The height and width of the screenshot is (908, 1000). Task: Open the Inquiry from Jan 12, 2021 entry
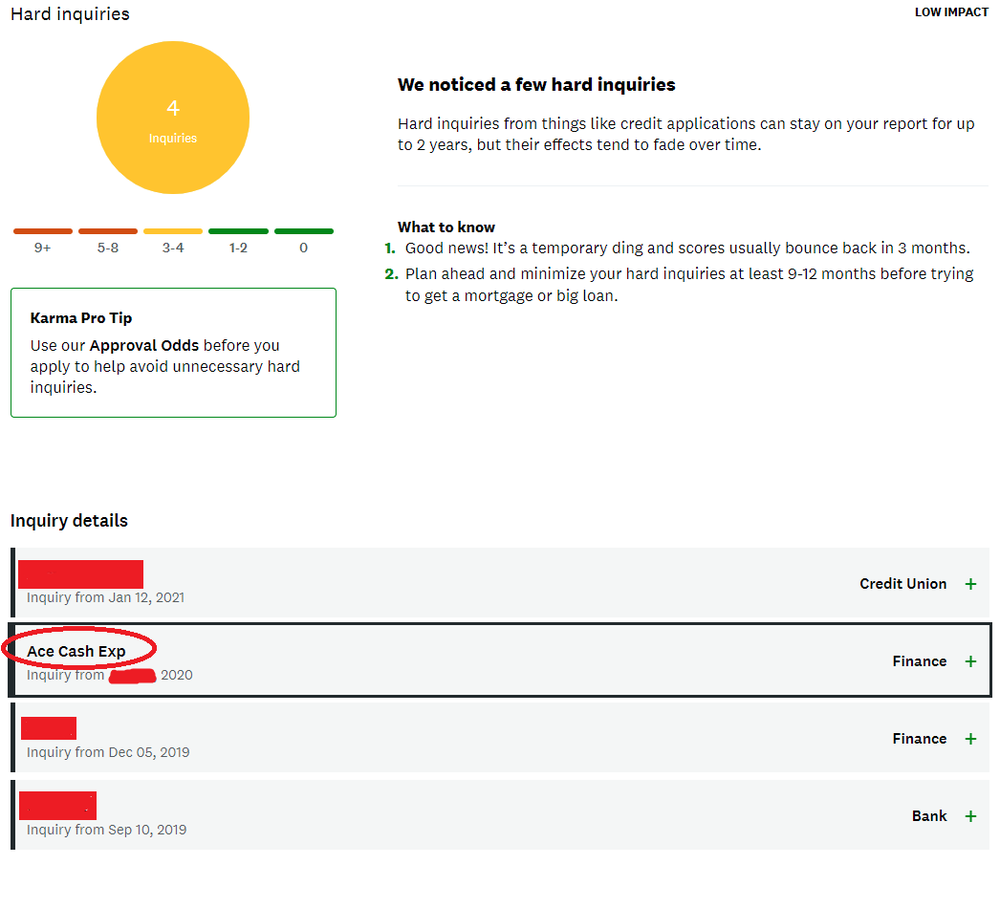tap(105, 597)
